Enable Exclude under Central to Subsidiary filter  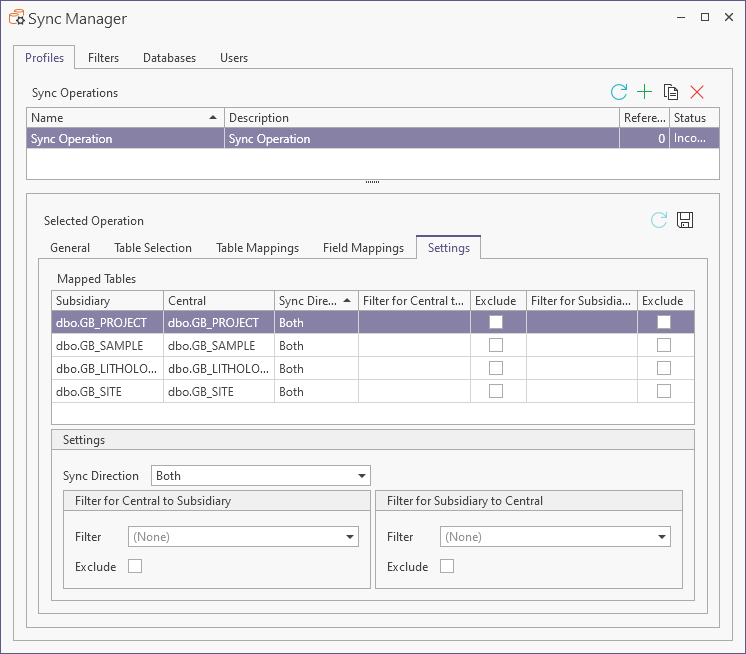(x=135, y=567)
